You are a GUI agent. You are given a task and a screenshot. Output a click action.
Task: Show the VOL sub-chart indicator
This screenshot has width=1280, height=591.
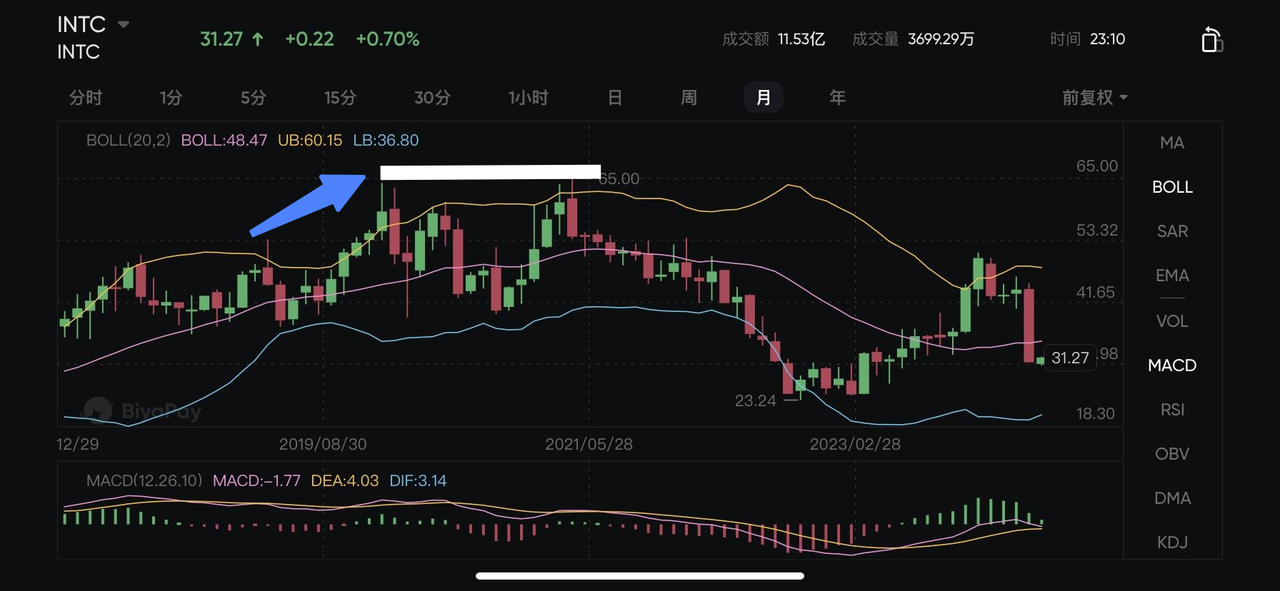click(1172, 321)
